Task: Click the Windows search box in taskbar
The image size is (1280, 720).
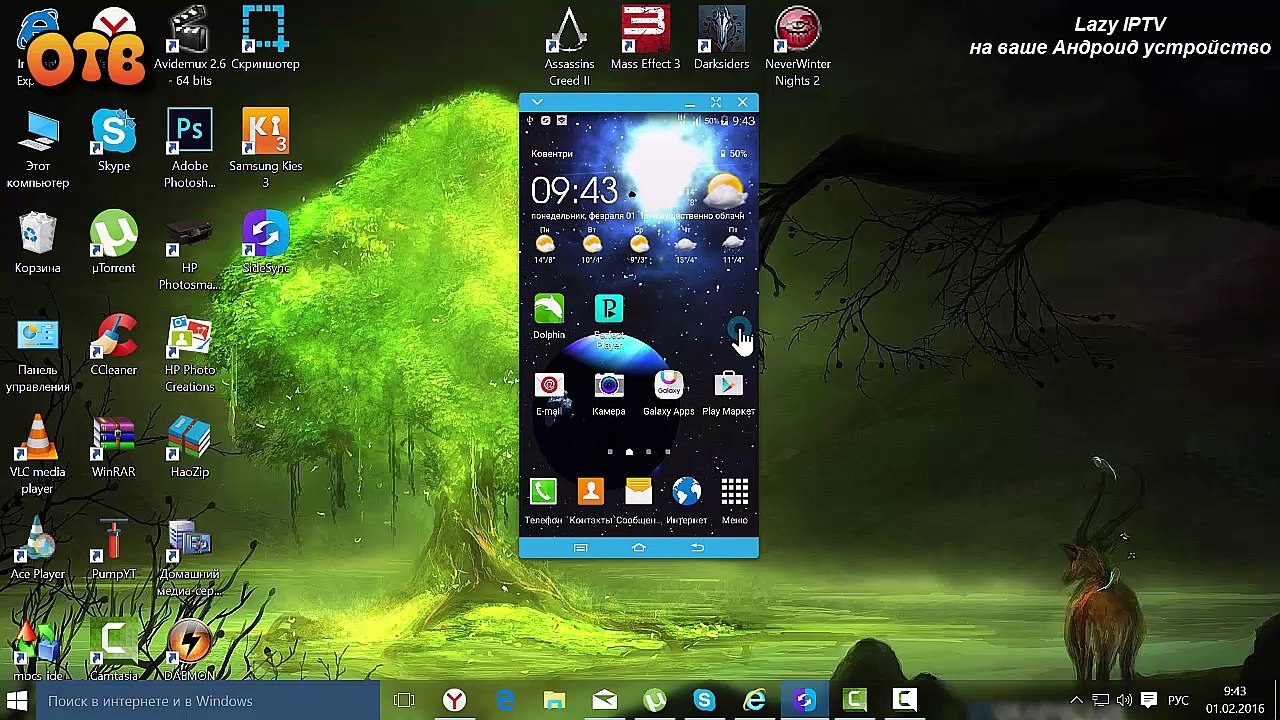Action: (206, 701)
